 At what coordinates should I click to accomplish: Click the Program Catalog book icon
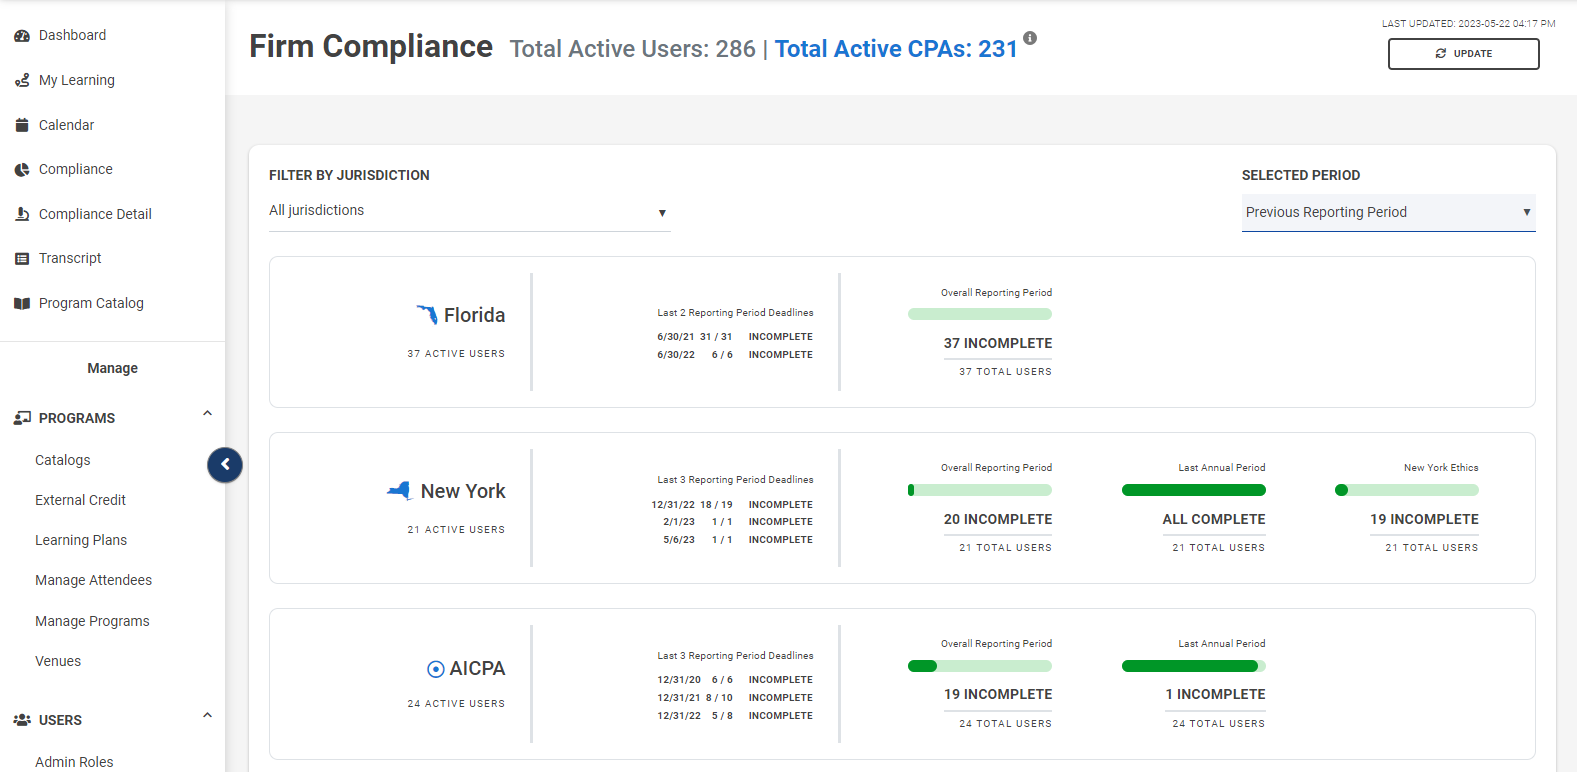click(x=22, y=304)
